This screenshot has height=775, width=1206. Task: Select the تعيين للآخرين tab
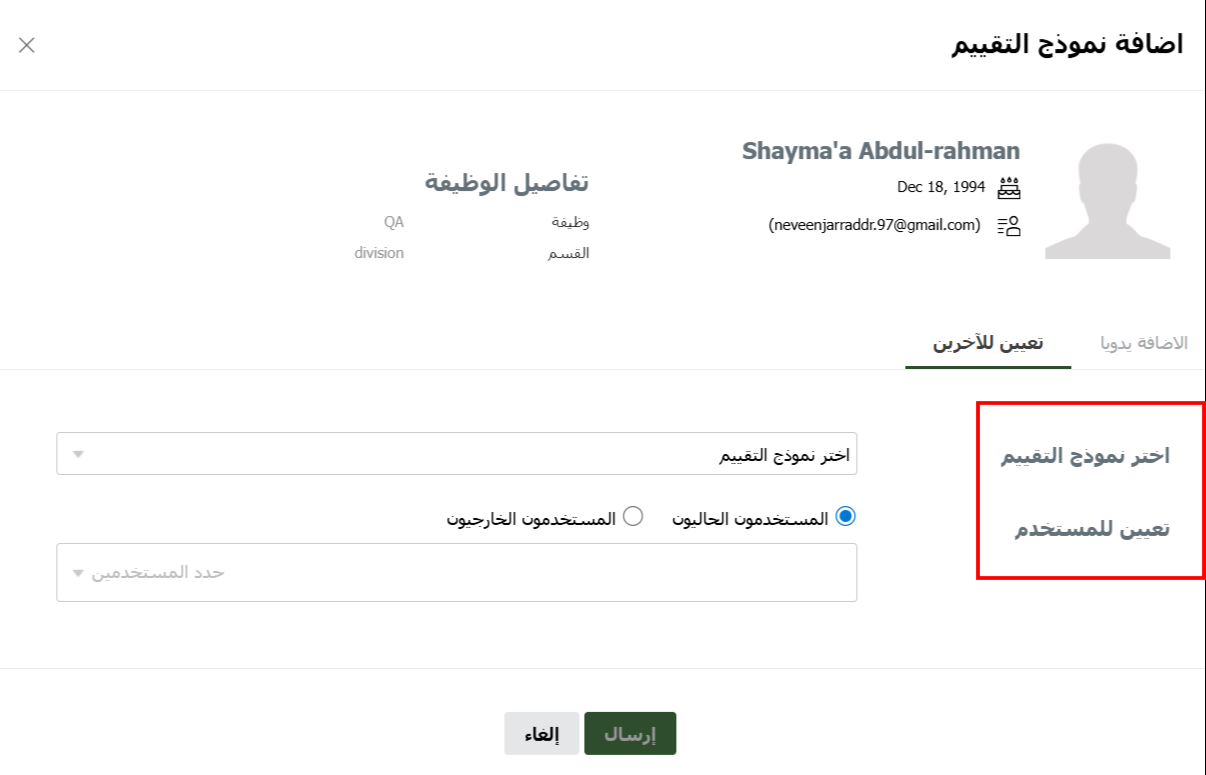pos(988,343)
